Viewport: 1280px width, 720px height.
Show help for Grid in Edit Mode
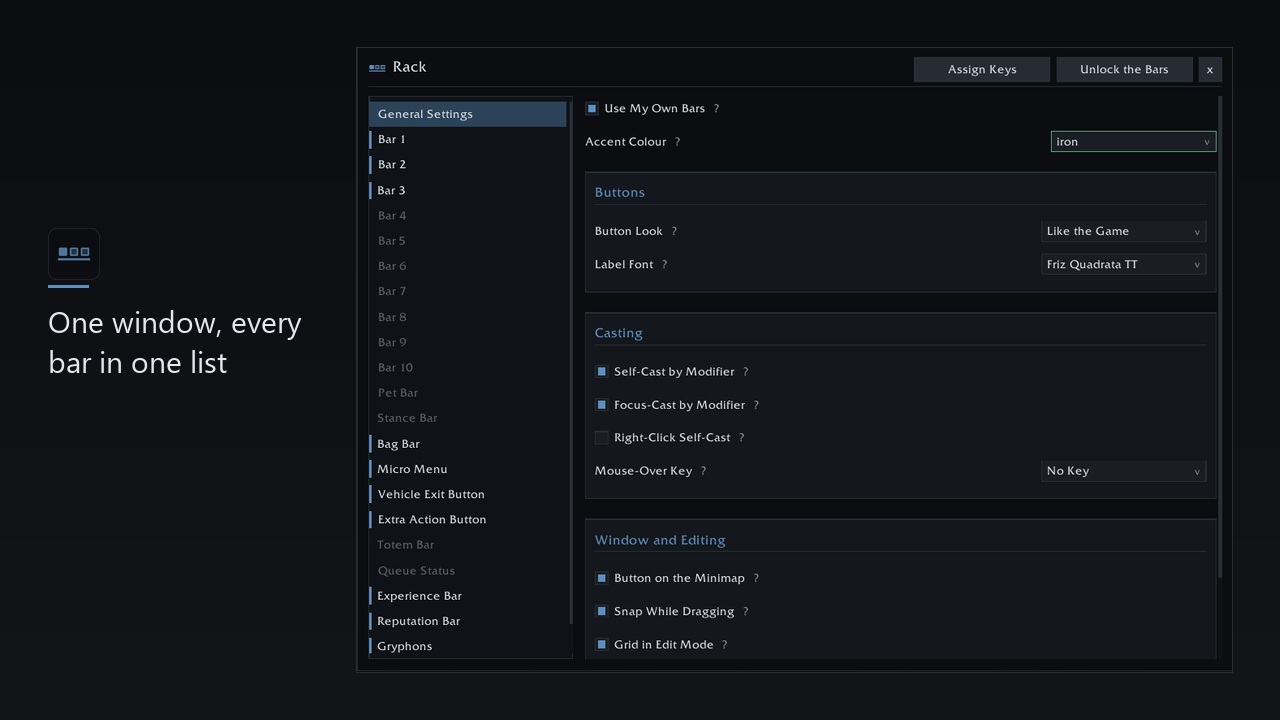coord(724,645)
